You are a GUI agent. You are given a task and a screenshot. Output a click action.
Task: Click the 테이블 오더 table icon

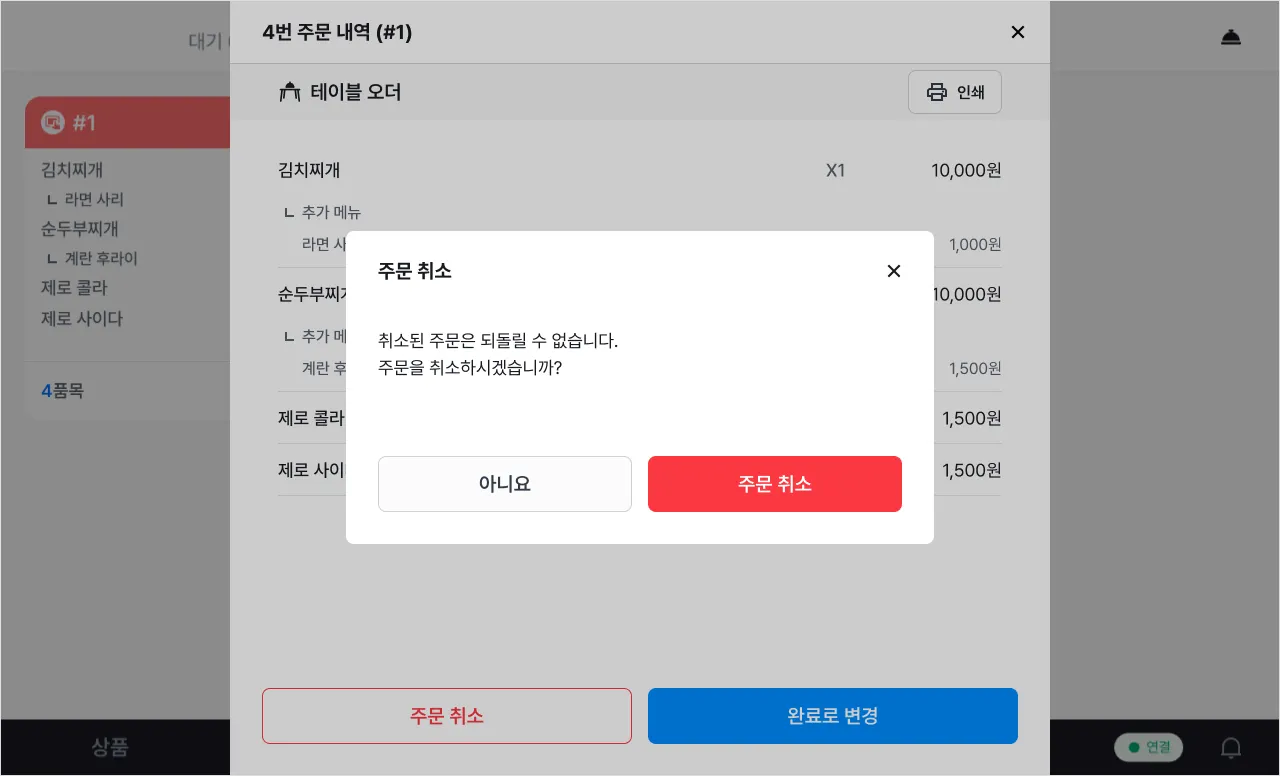tap(290, 93)
